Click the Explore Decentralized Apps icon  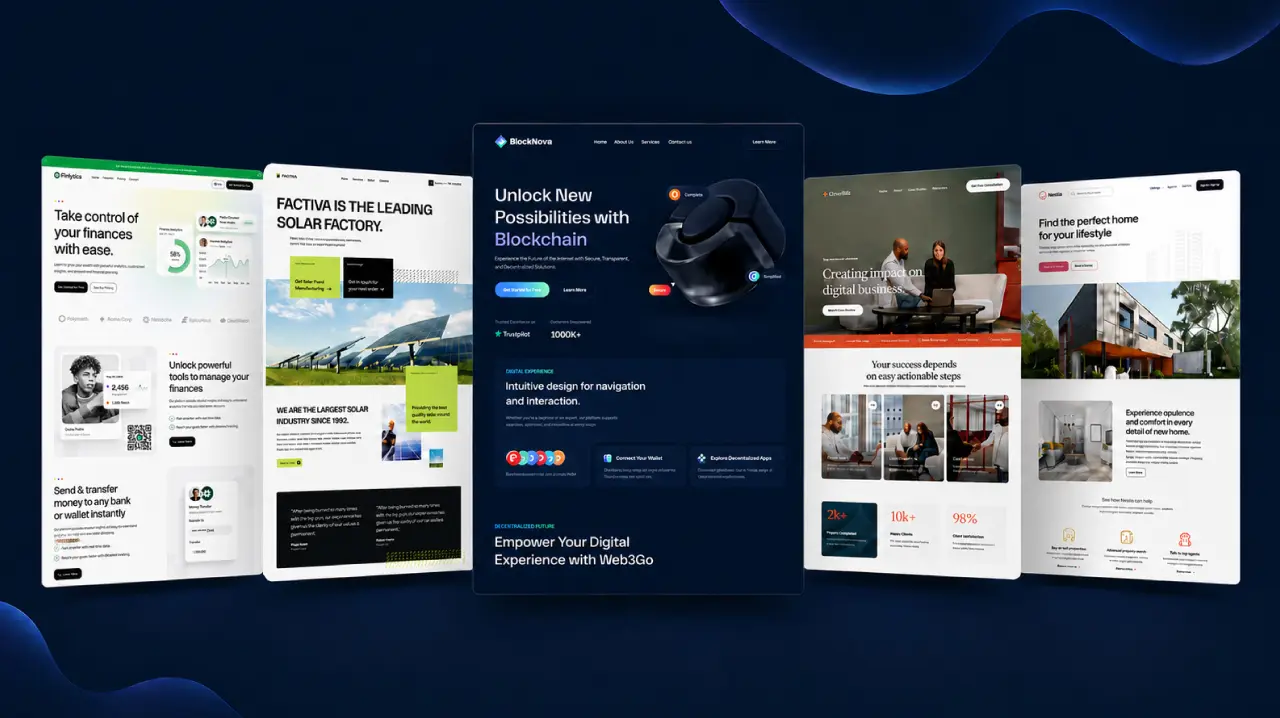[702, 458]
